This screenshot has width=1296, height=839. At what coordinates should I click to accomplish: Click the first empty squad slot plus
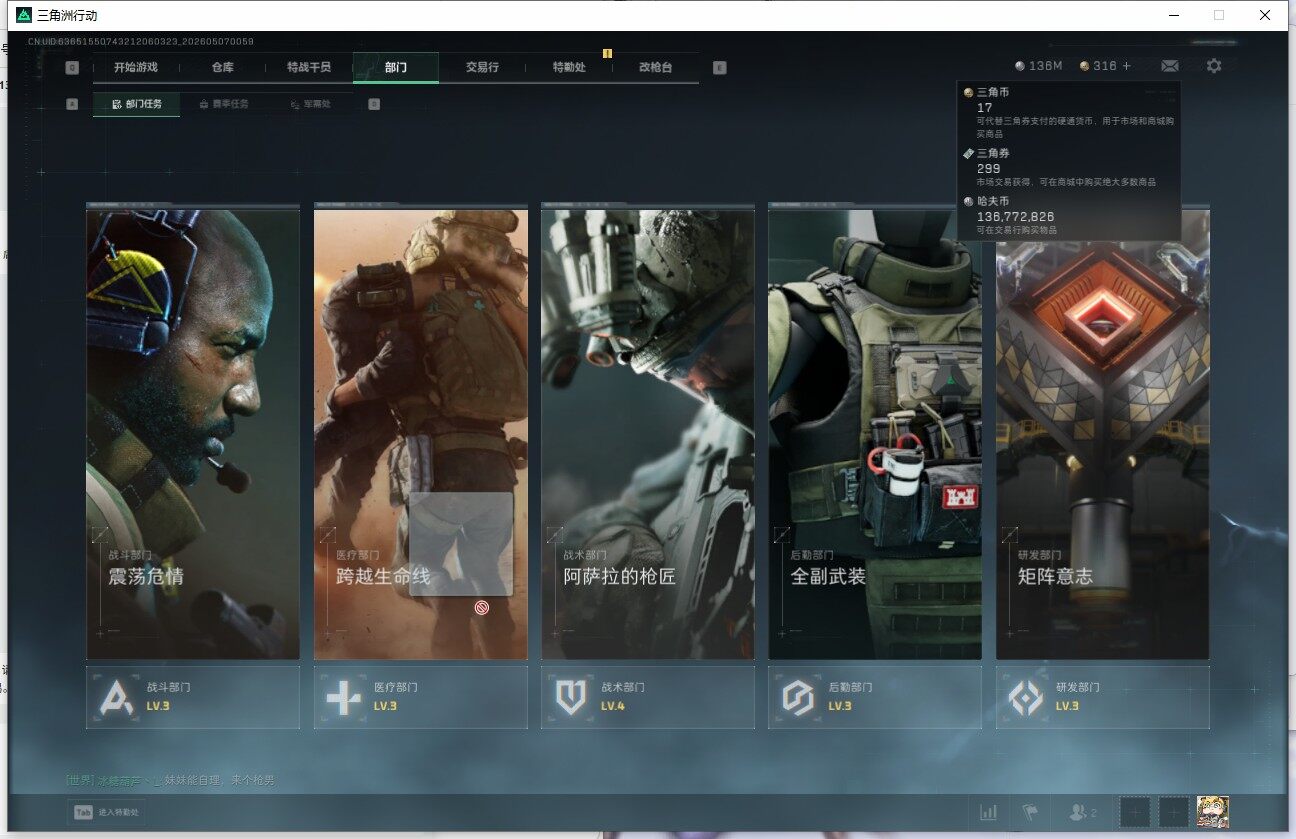pyautogui.click(x=1134, y=812)
